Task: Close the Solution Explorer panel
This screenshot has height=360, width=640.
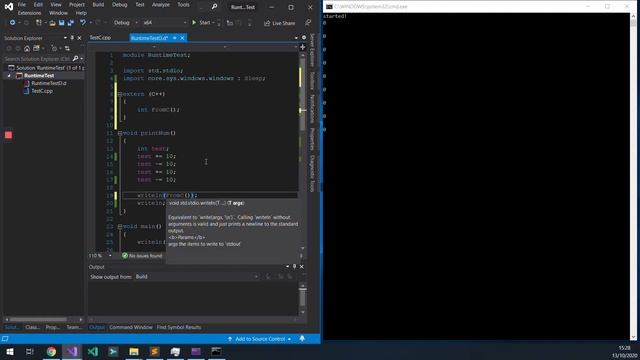Action: click(x=80, y=38)
